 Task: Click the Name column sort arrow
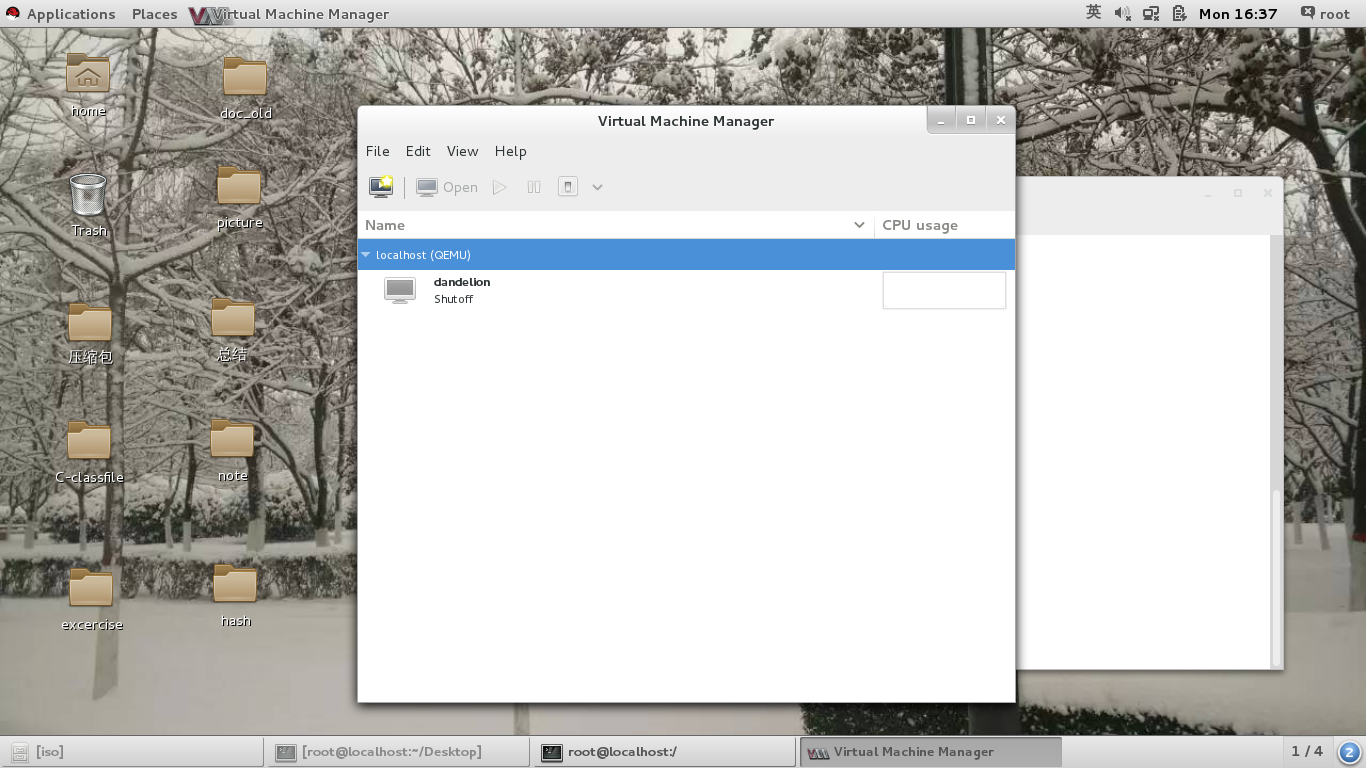point(859,225)
